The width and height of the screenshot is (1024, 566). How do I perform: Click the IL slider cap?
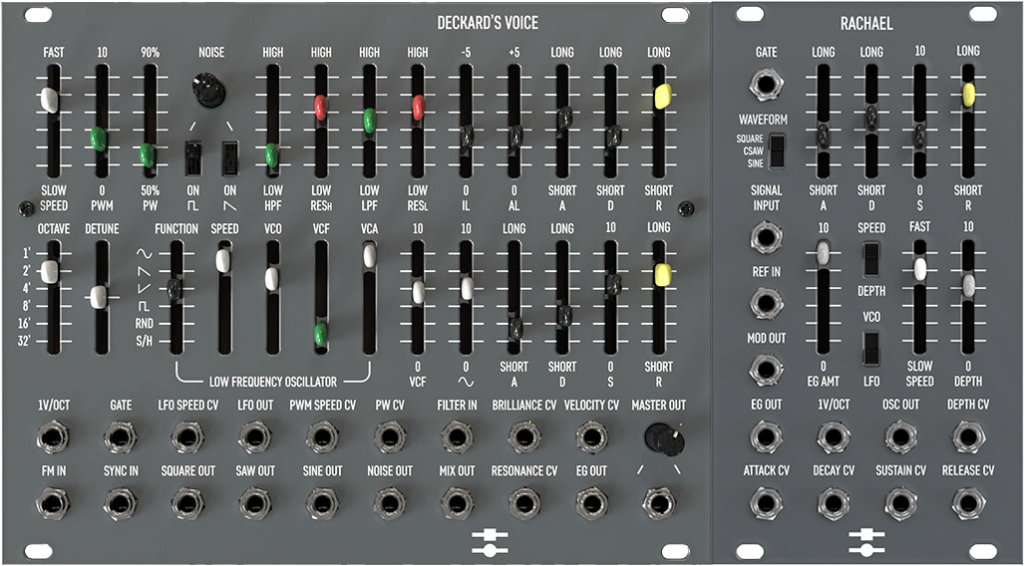pos(467,138)
